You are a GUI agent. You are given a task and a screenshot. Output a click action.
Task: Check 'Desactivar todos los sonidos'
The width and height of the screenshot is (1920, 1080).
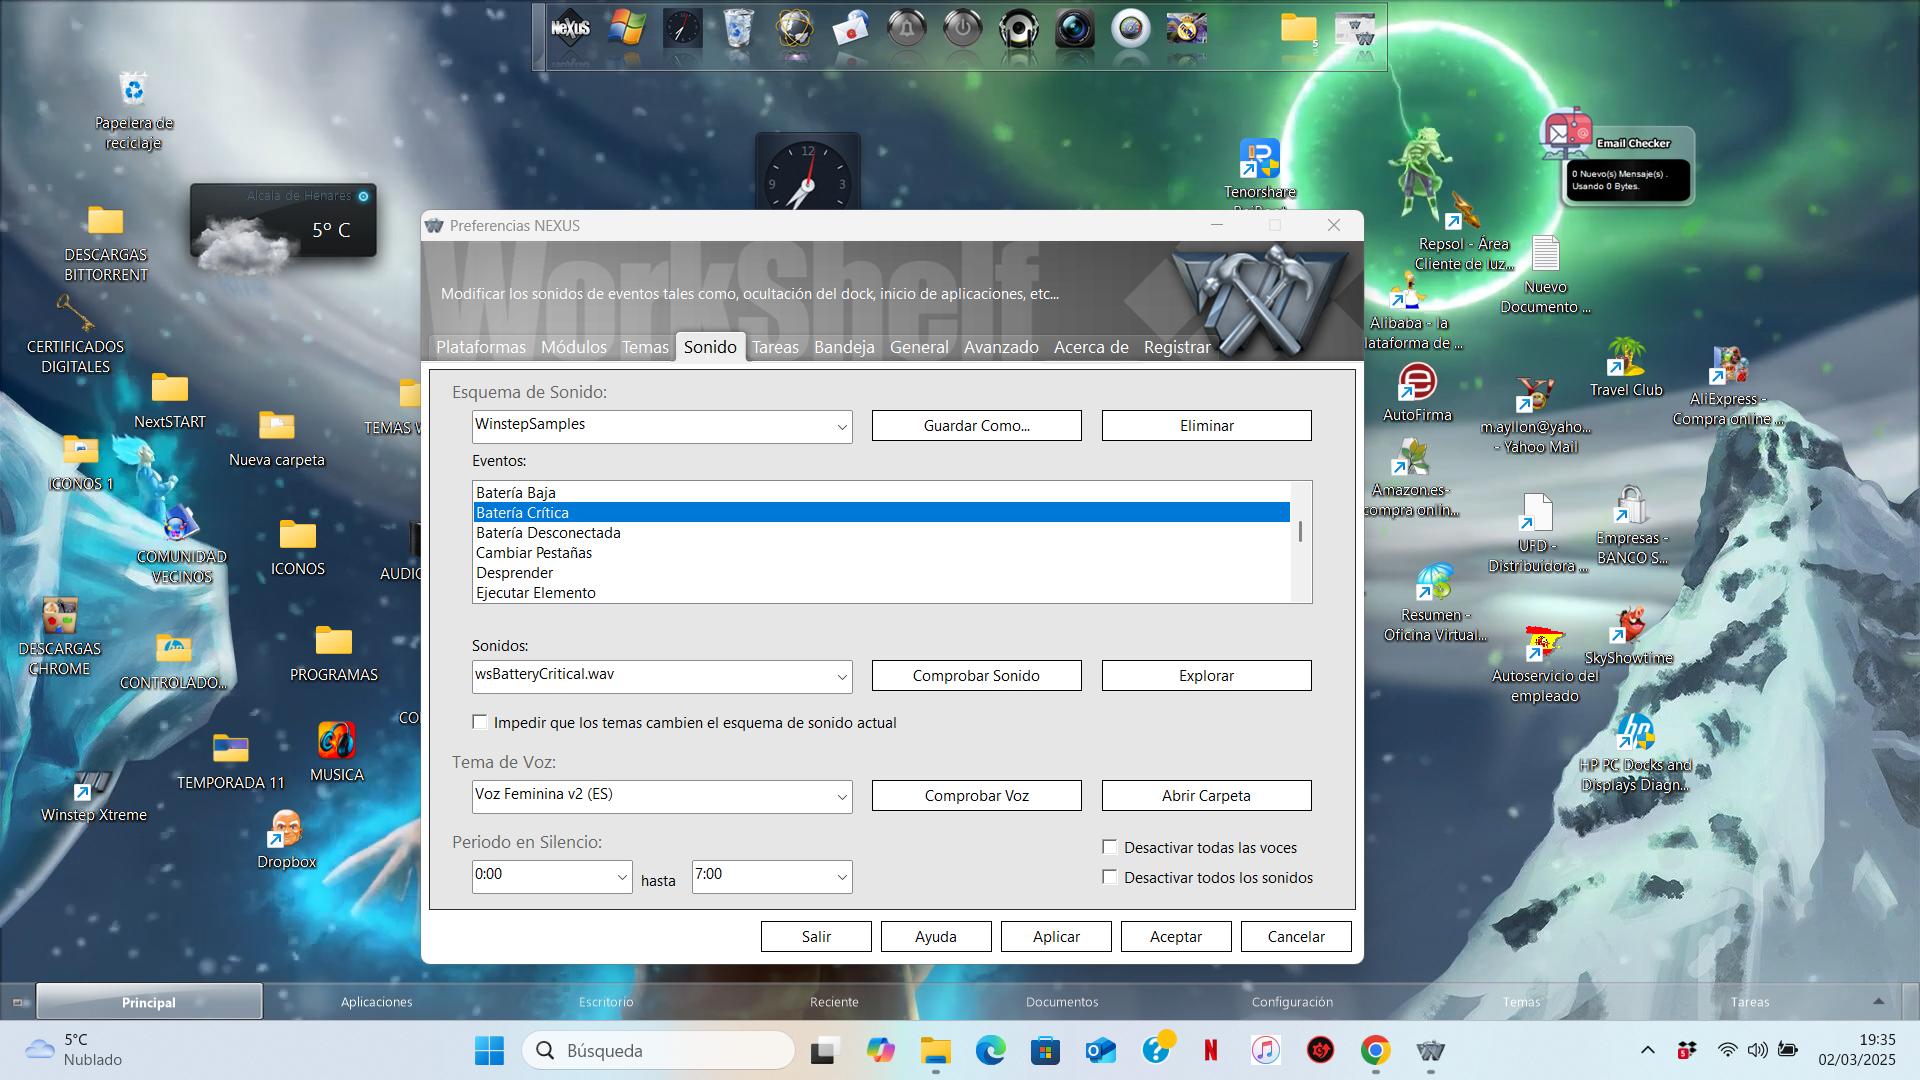click(1110, 877)
